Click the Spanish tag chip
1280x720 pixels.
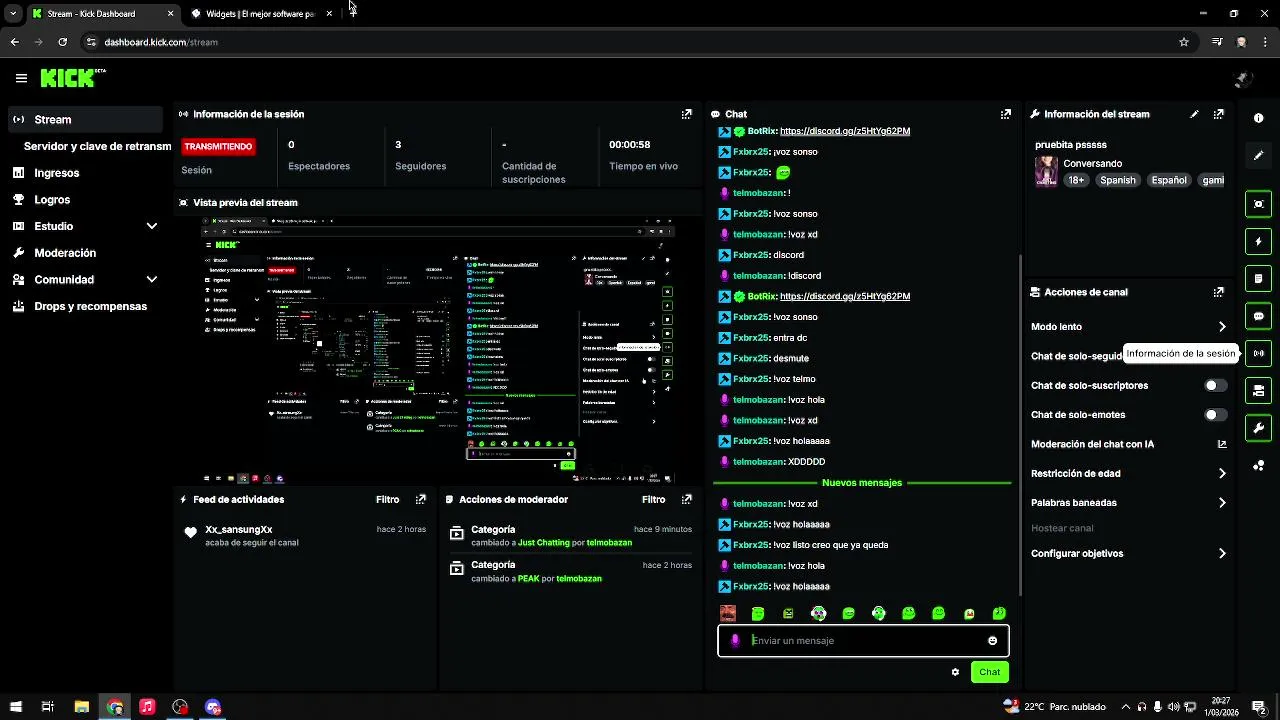pyautogui.click(x=1118, y=180)
